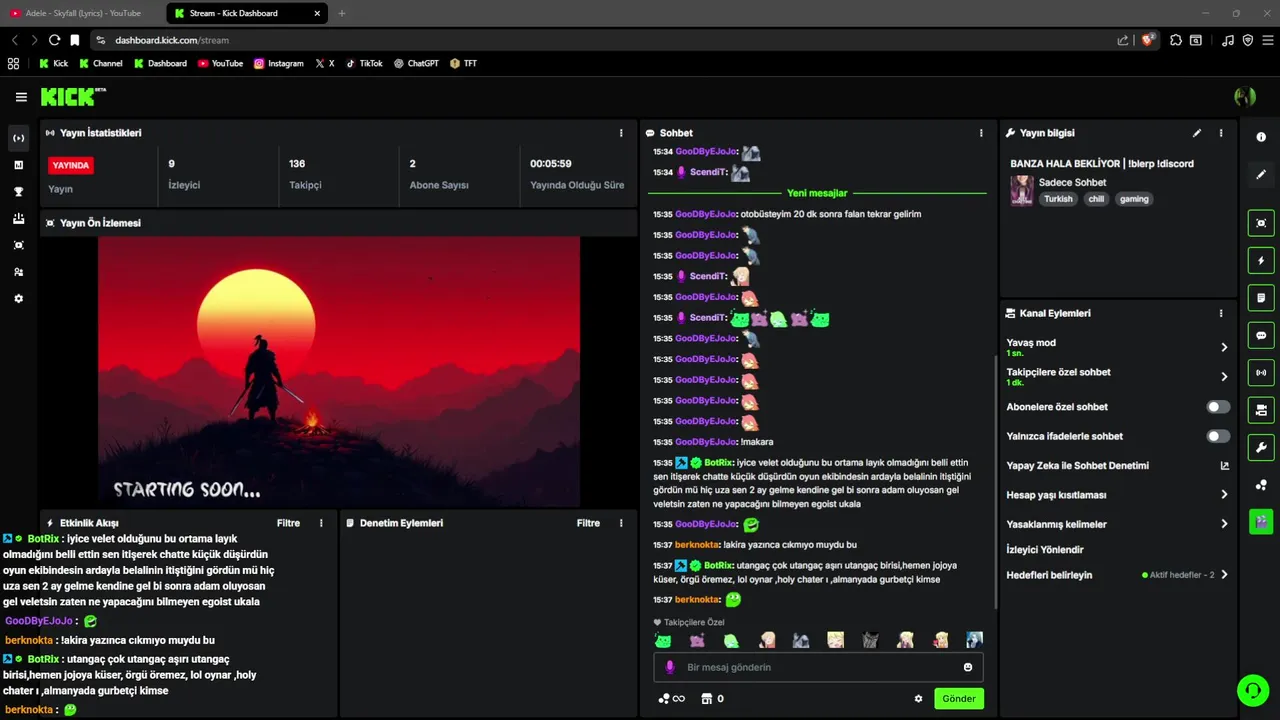Screen dimensions: 1280x720
Task: Open Yayın İstatistikleri panel three-dot menu
Action: pyautogui.click(x=621, y=133)
